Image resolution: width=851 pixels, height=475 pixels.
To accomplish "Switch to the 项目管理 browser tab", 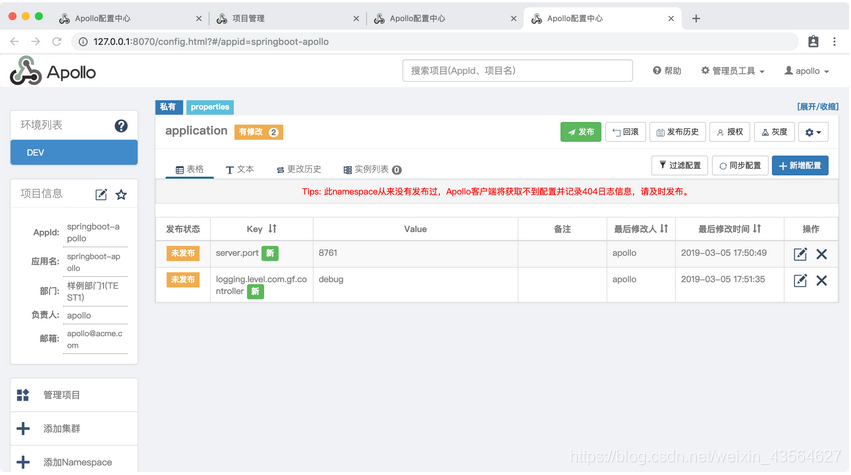I will [288, 18].
